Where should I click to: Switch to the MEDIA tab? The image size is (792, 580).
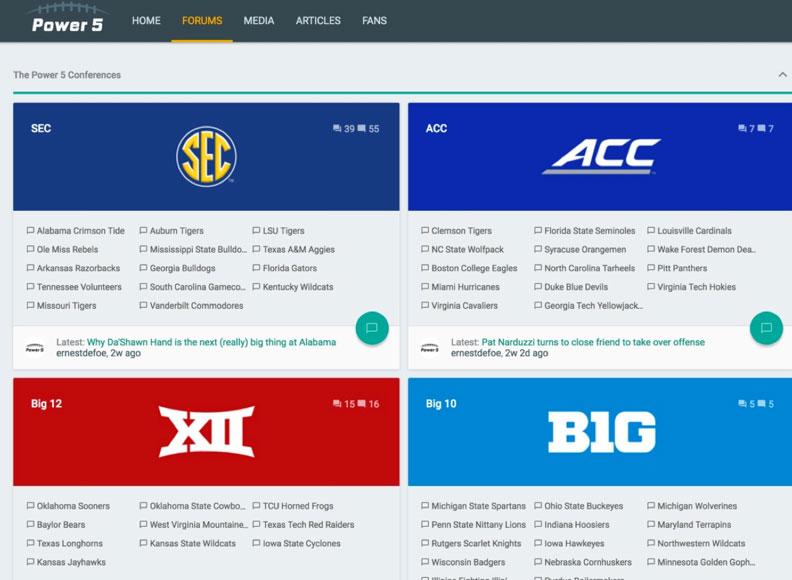tap(259, 21)
